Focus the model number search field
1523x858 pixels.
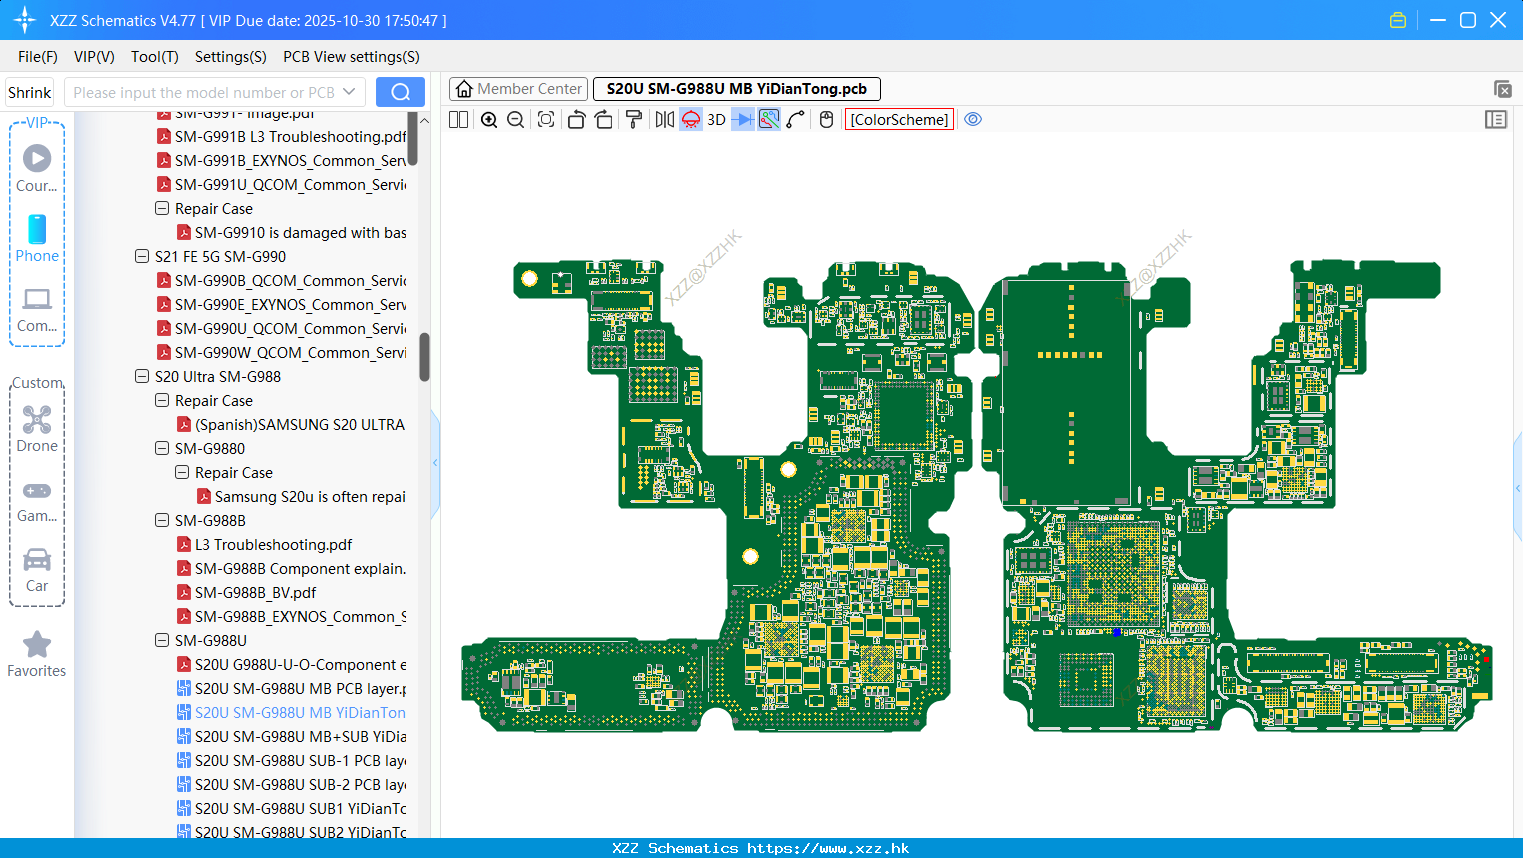(x=203, y=92)
